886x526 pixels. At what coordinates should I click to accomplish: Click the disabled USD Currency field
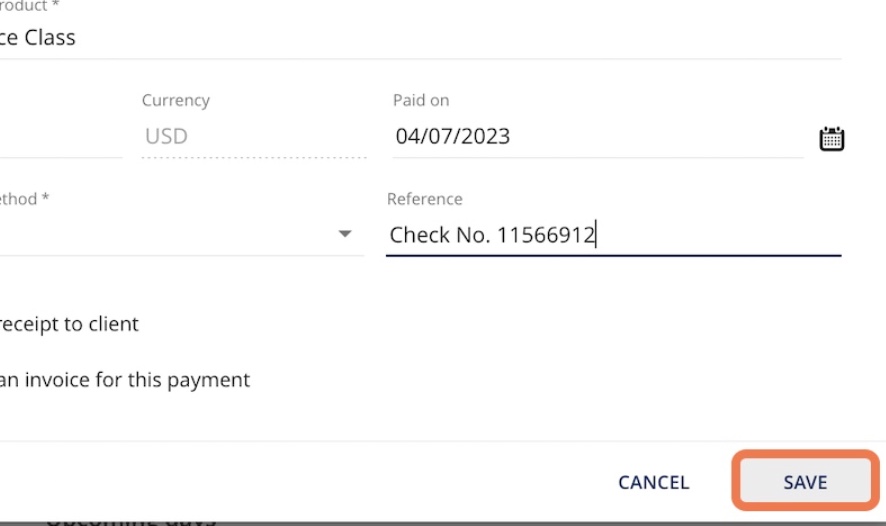pyautogui.click(x=254, y=136)
